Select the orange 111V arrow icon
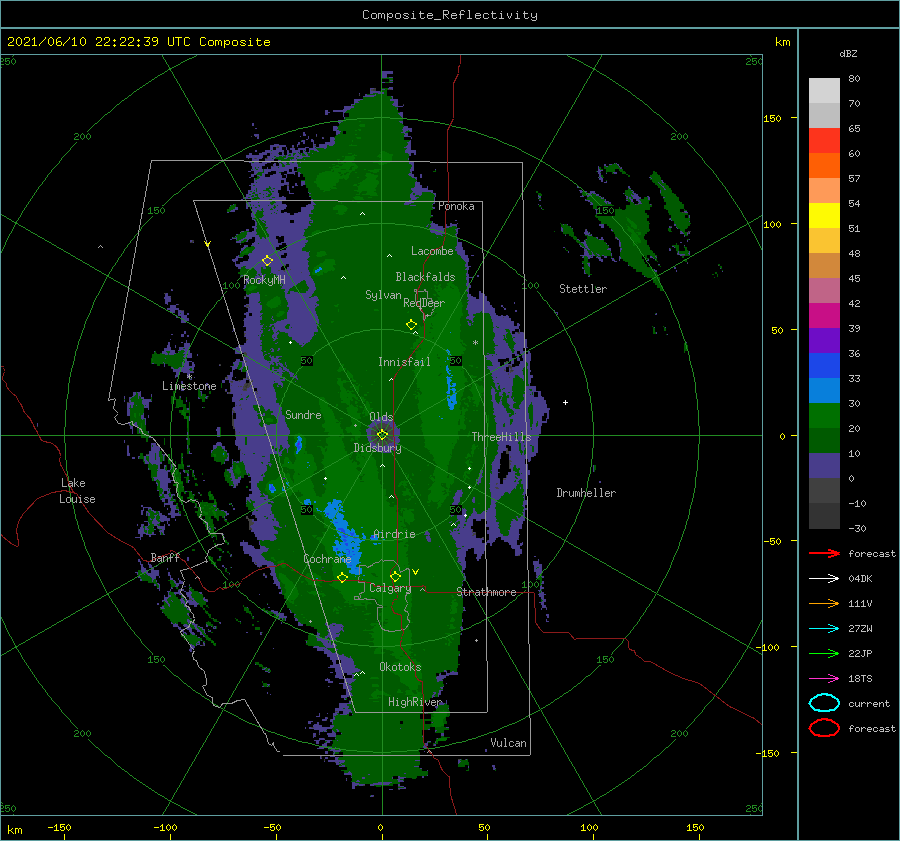The height and width of the screenshot is (841, 900). click(x=824, y=603)
